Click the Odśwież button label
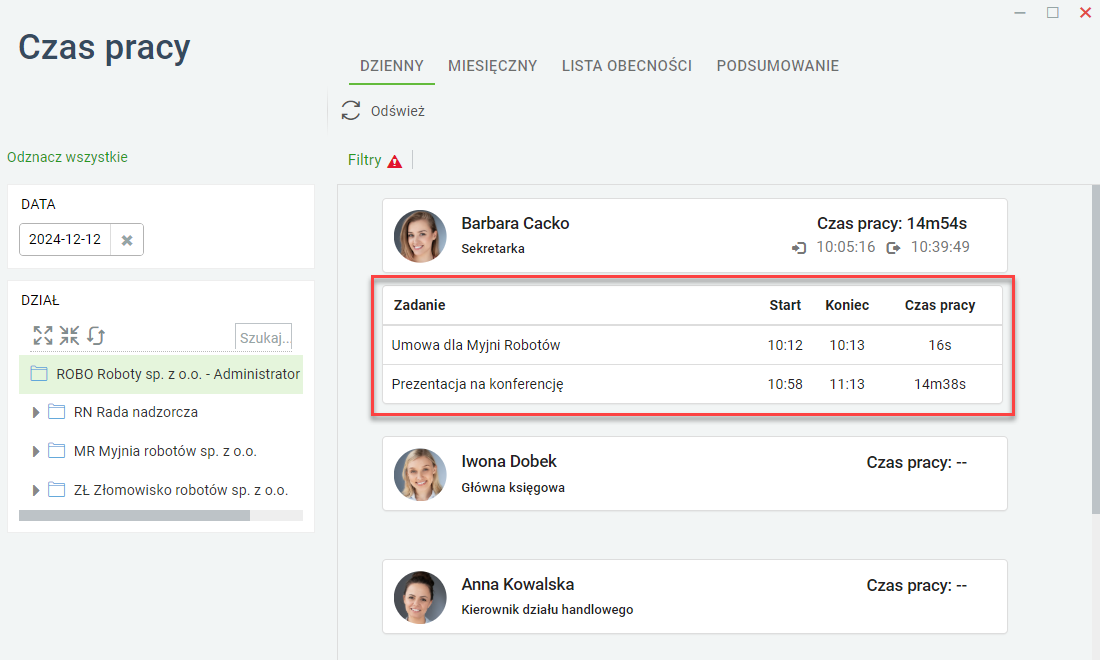The image size is (1100, 660). point(398,111)
